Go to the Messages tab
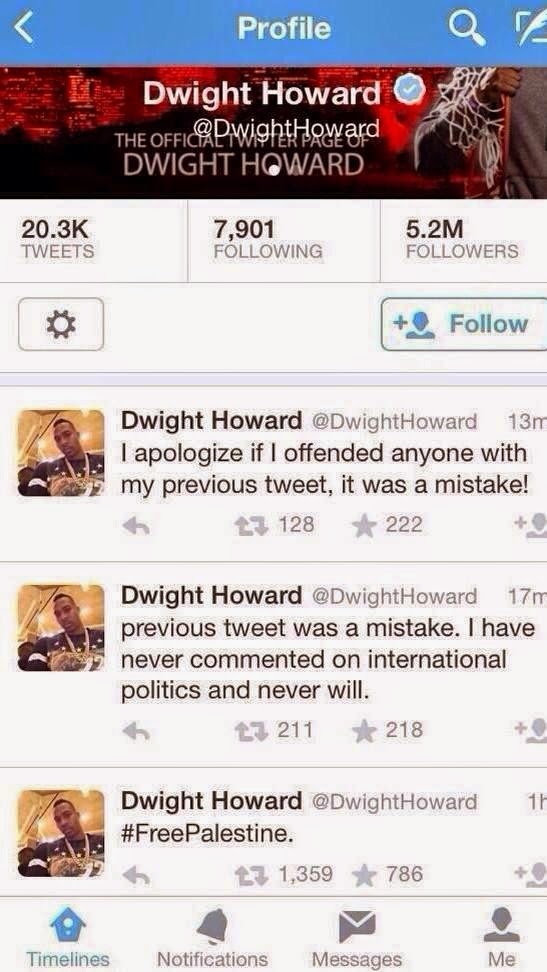 click(x=357, y=937)
